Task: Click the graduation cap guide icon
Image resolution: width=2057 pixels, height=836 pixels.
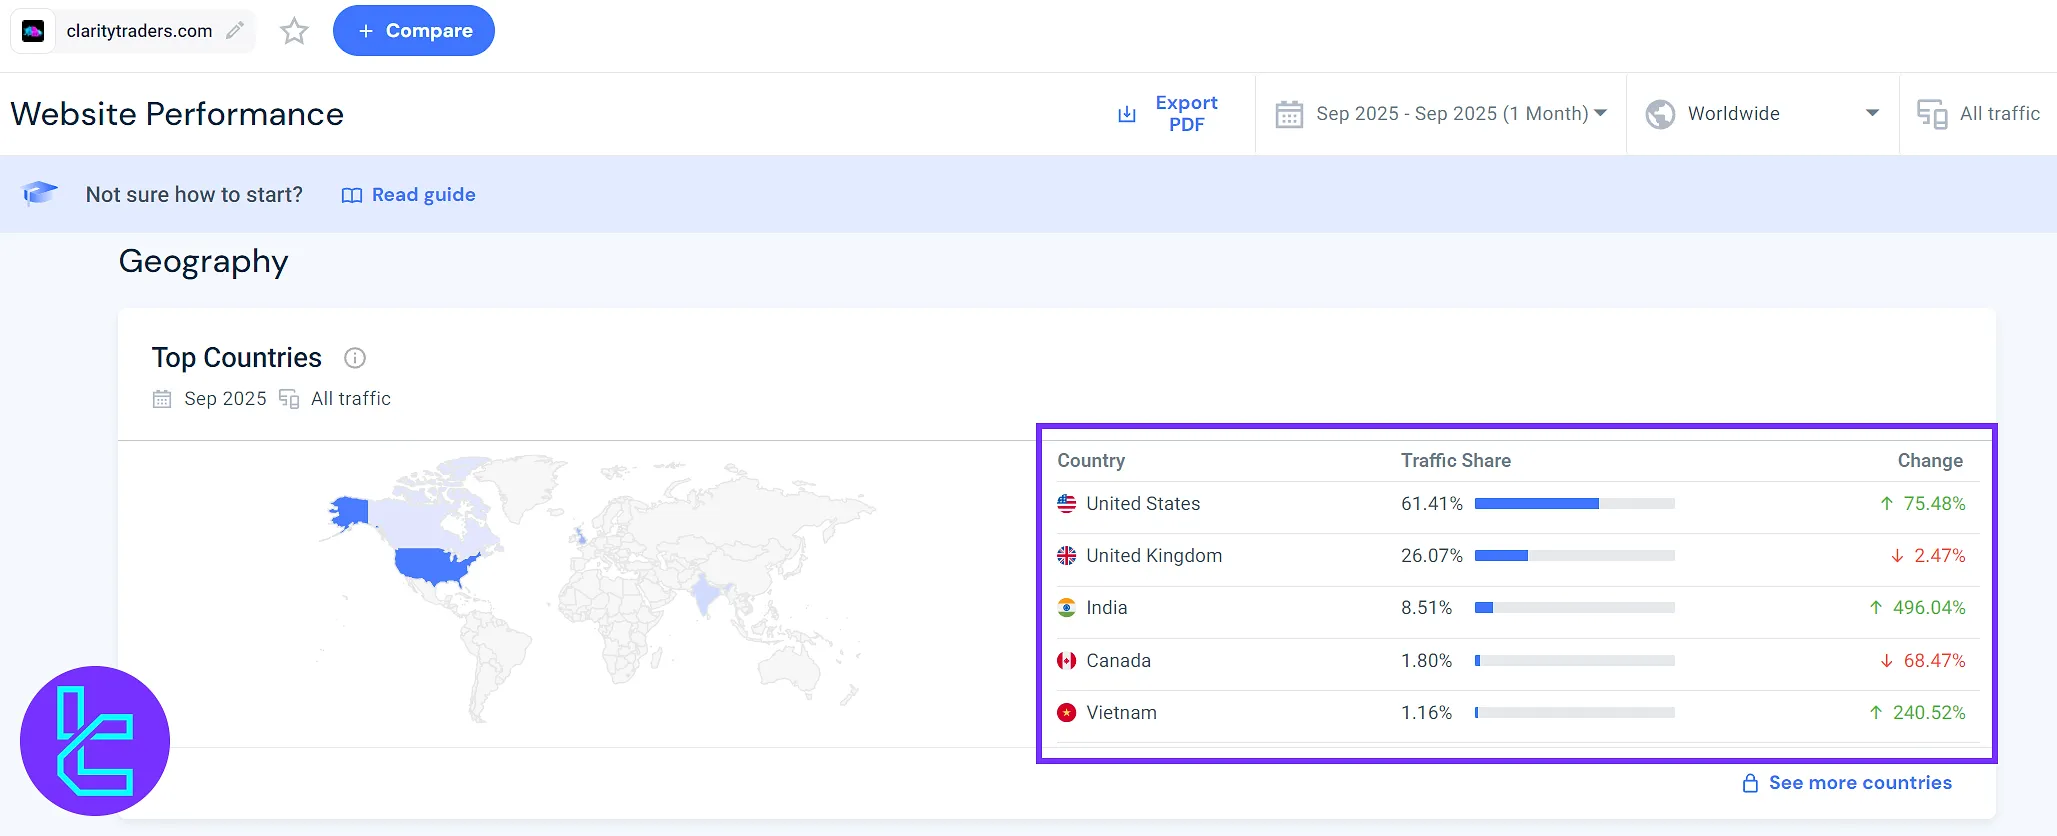Action: pyautogui.click(x=40, y=193)
